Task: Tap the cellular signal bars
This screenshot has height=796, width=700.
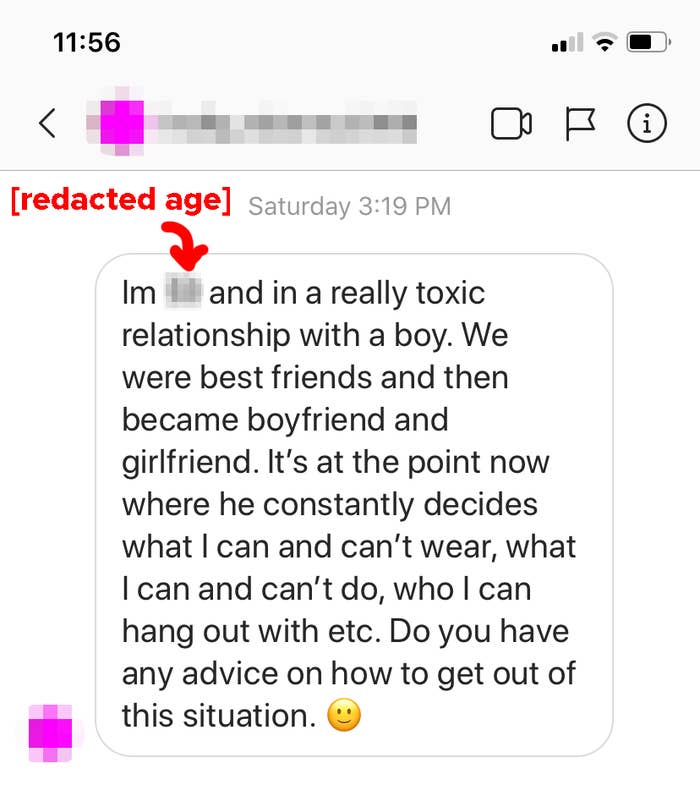Action: click(x=568, y=42)
